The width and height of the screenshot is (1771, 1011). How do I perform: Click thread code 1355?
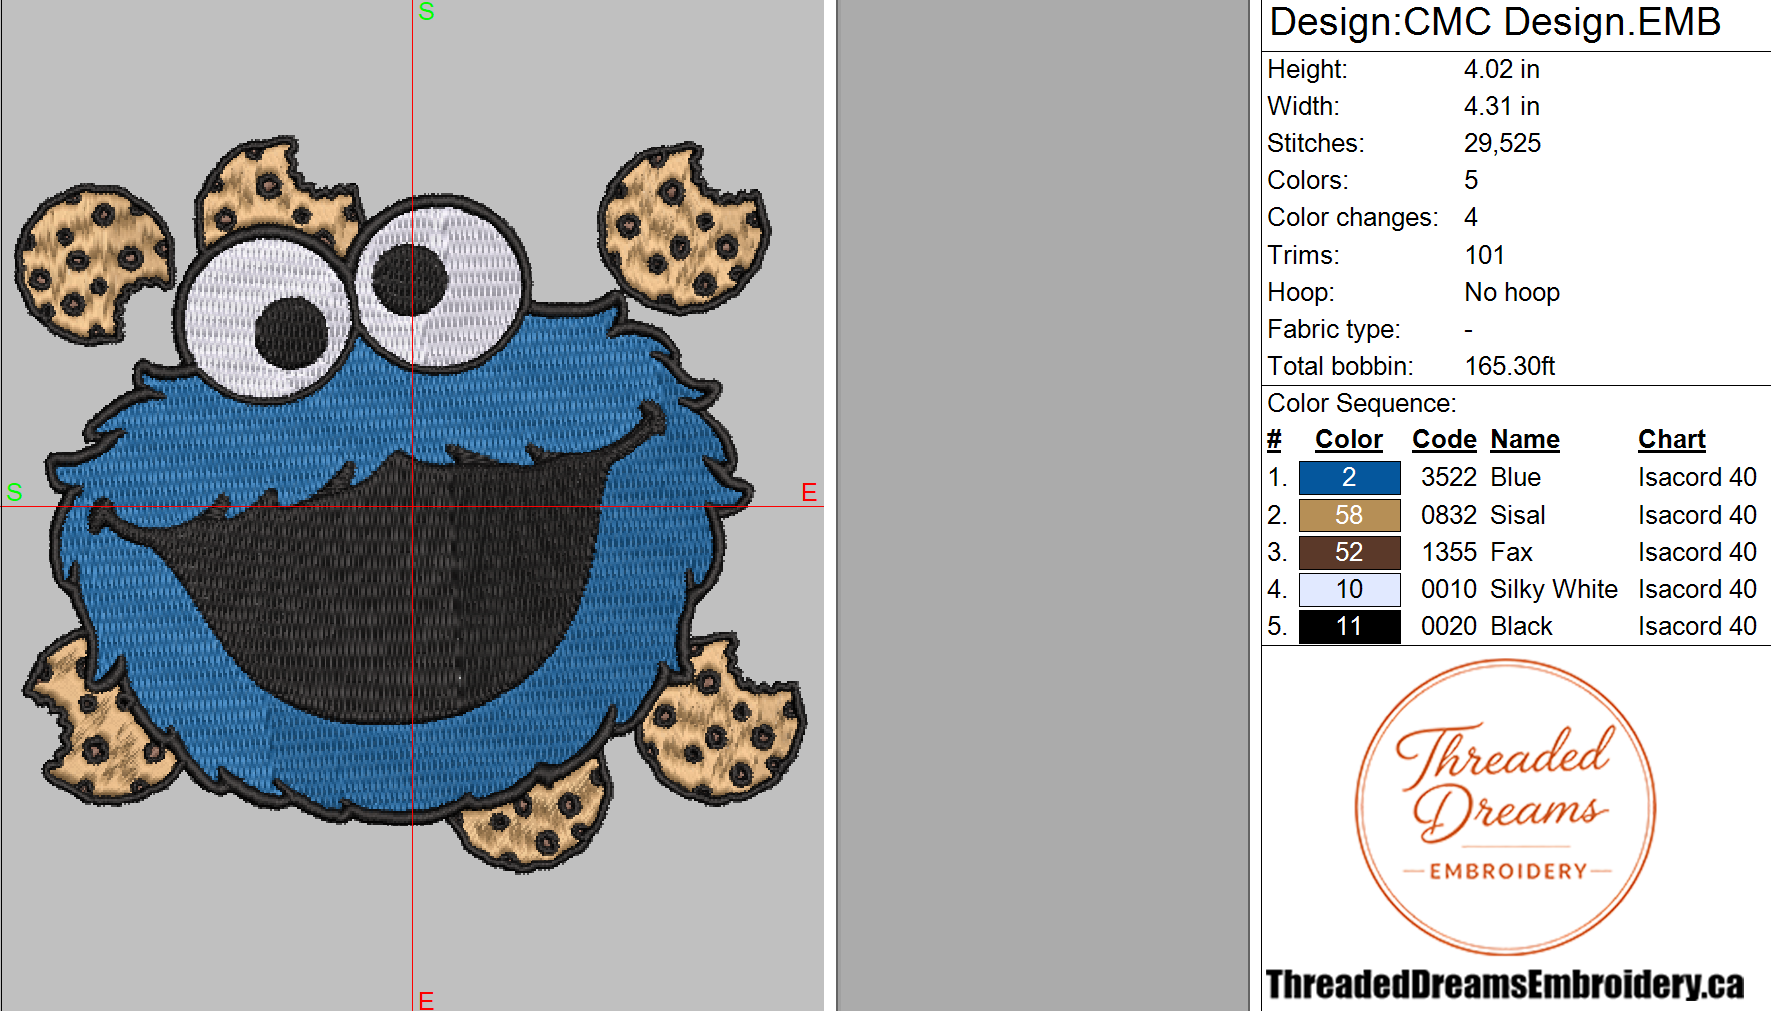click(1448, 552)
